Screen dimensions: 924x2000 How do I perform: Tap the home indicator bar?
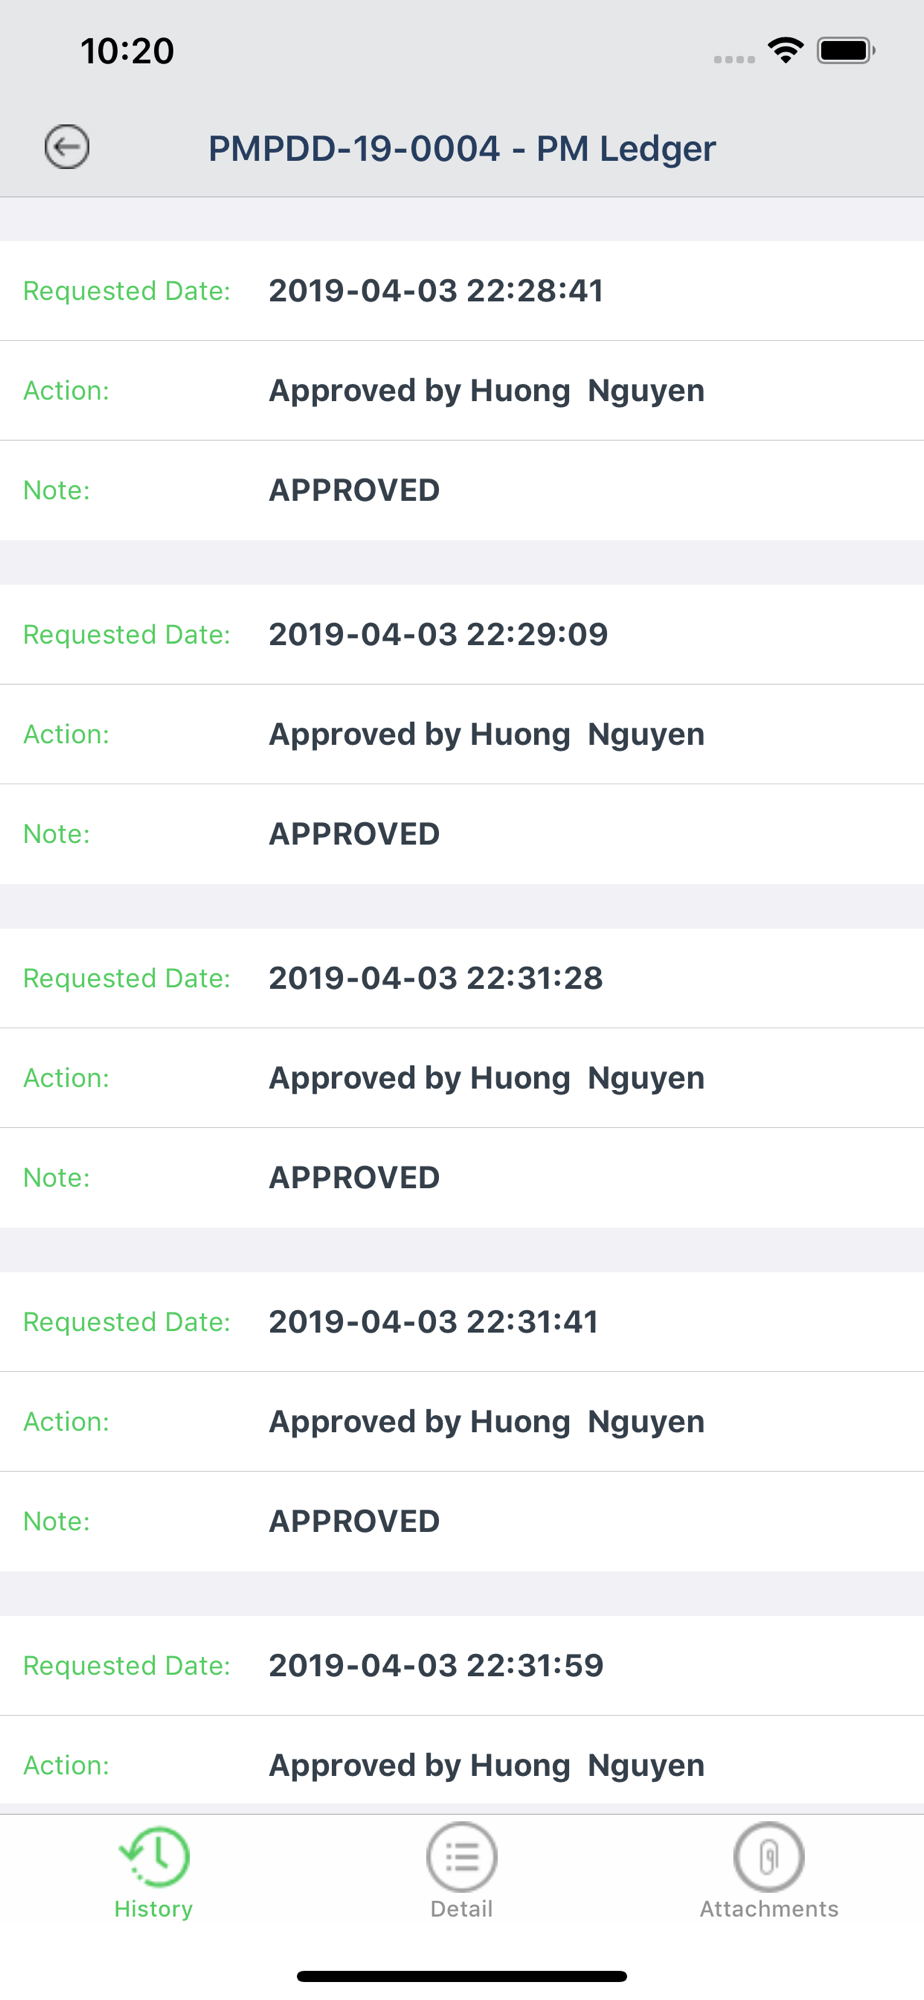pos(462,1976)
